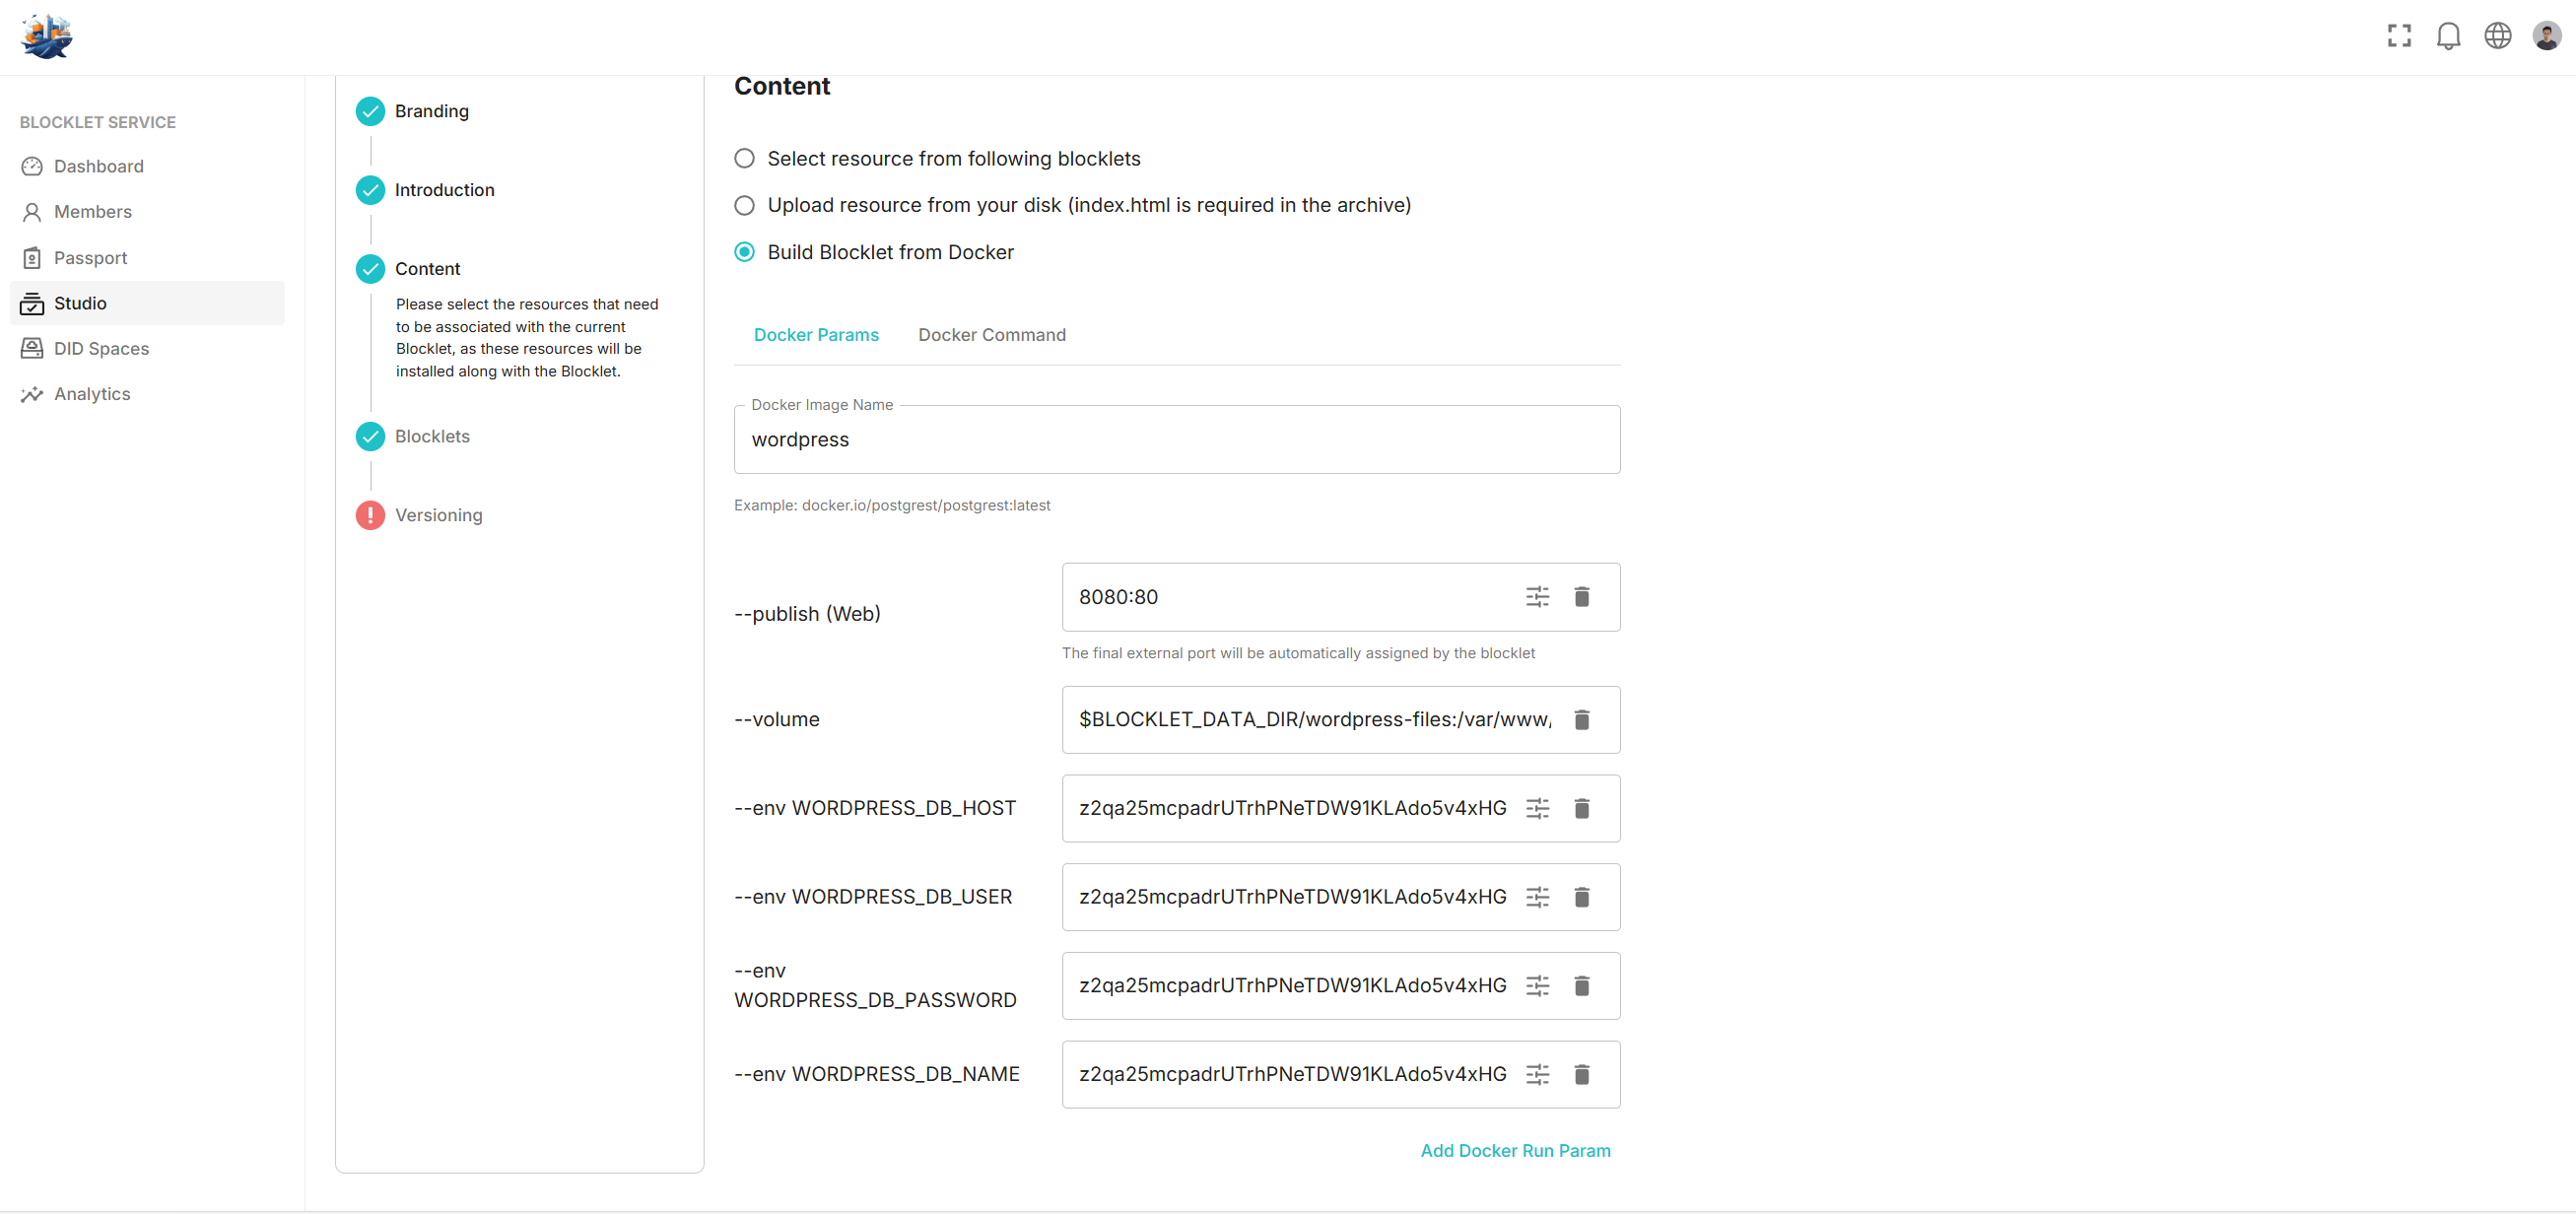The height and width of the screenshot is (1214, 2576).
Task: Open the Docker Params tab
Action: tap(816, 335)
